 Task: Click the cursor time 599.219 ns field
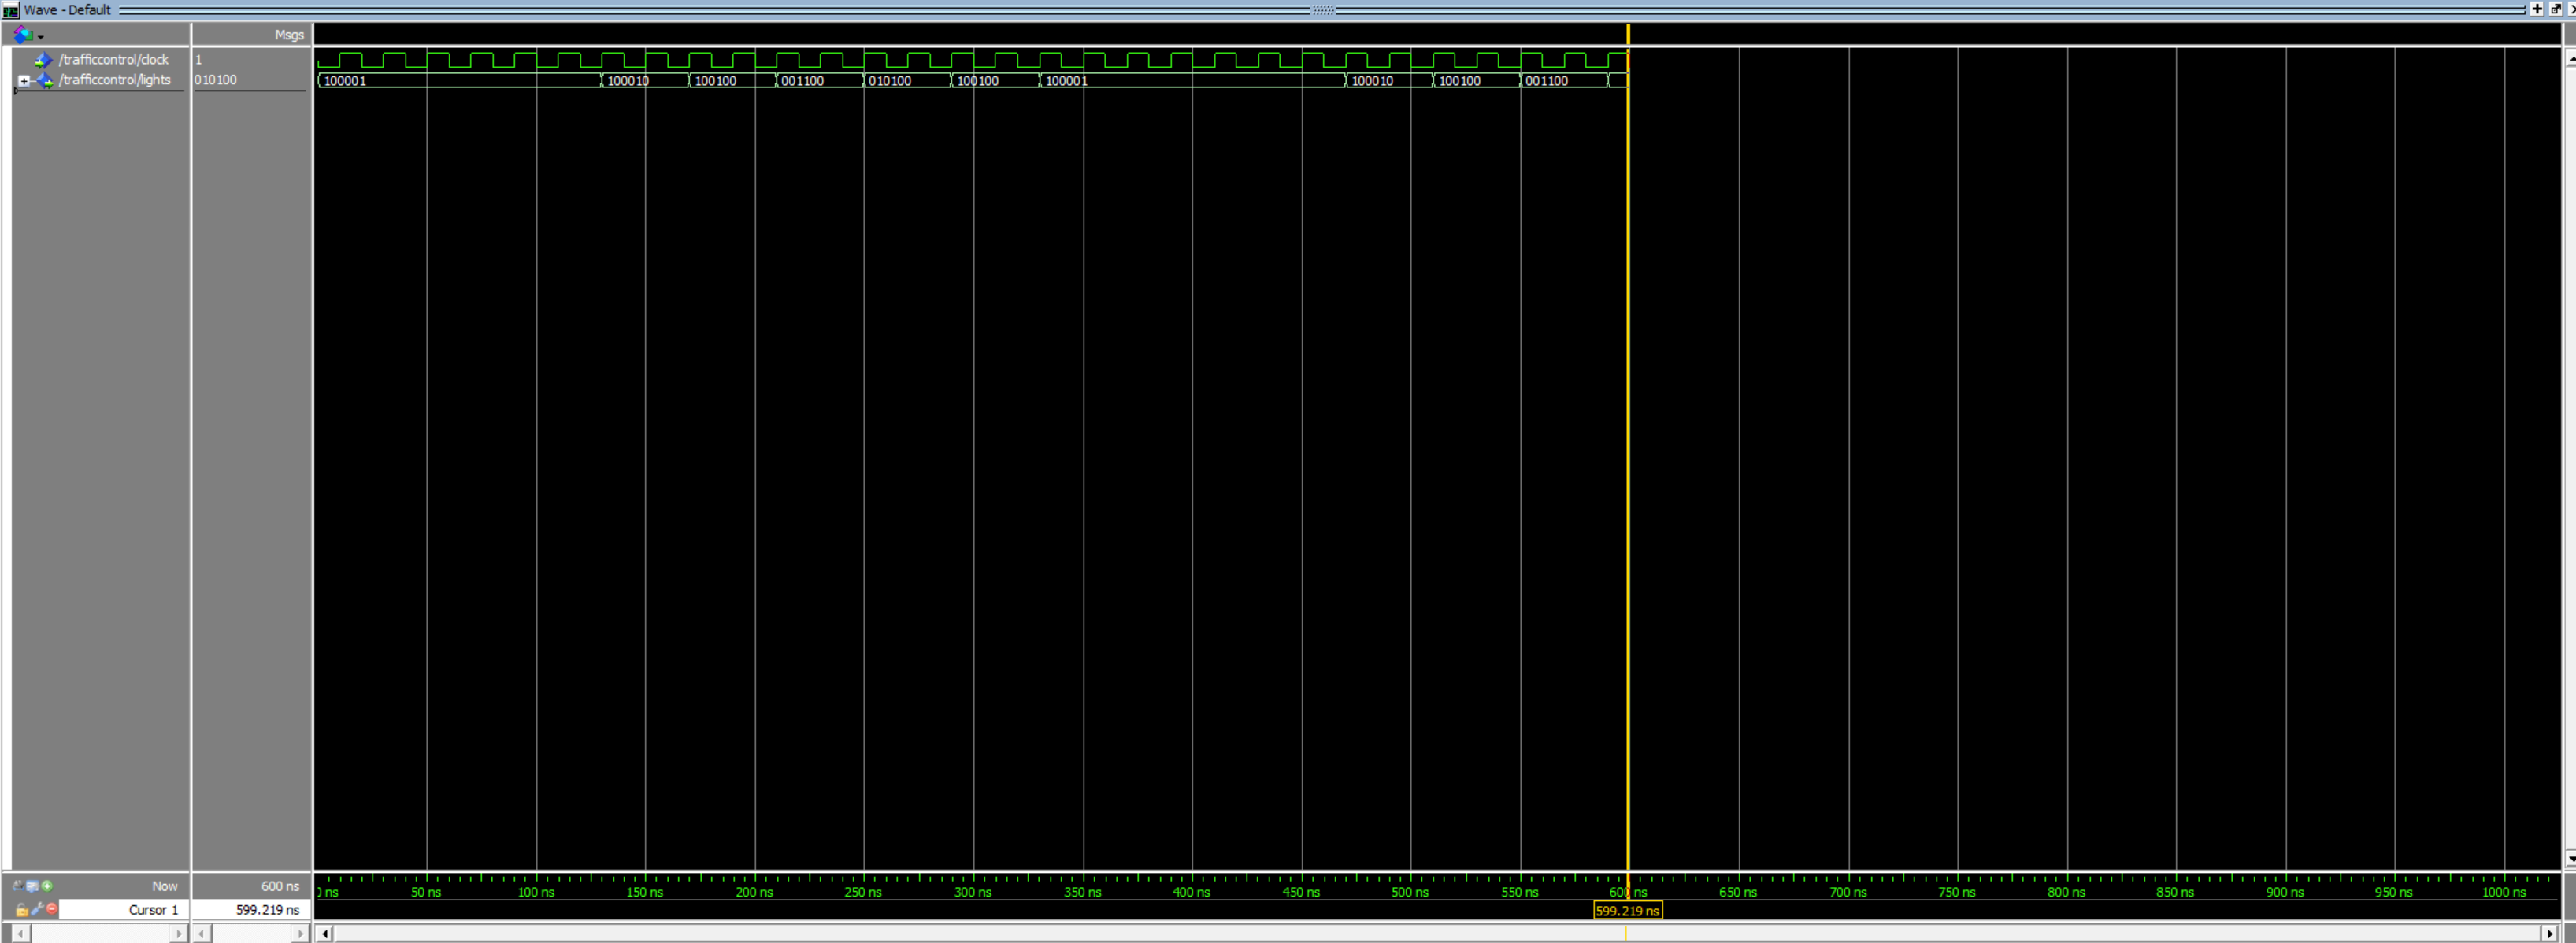click(x=251, y=910)
